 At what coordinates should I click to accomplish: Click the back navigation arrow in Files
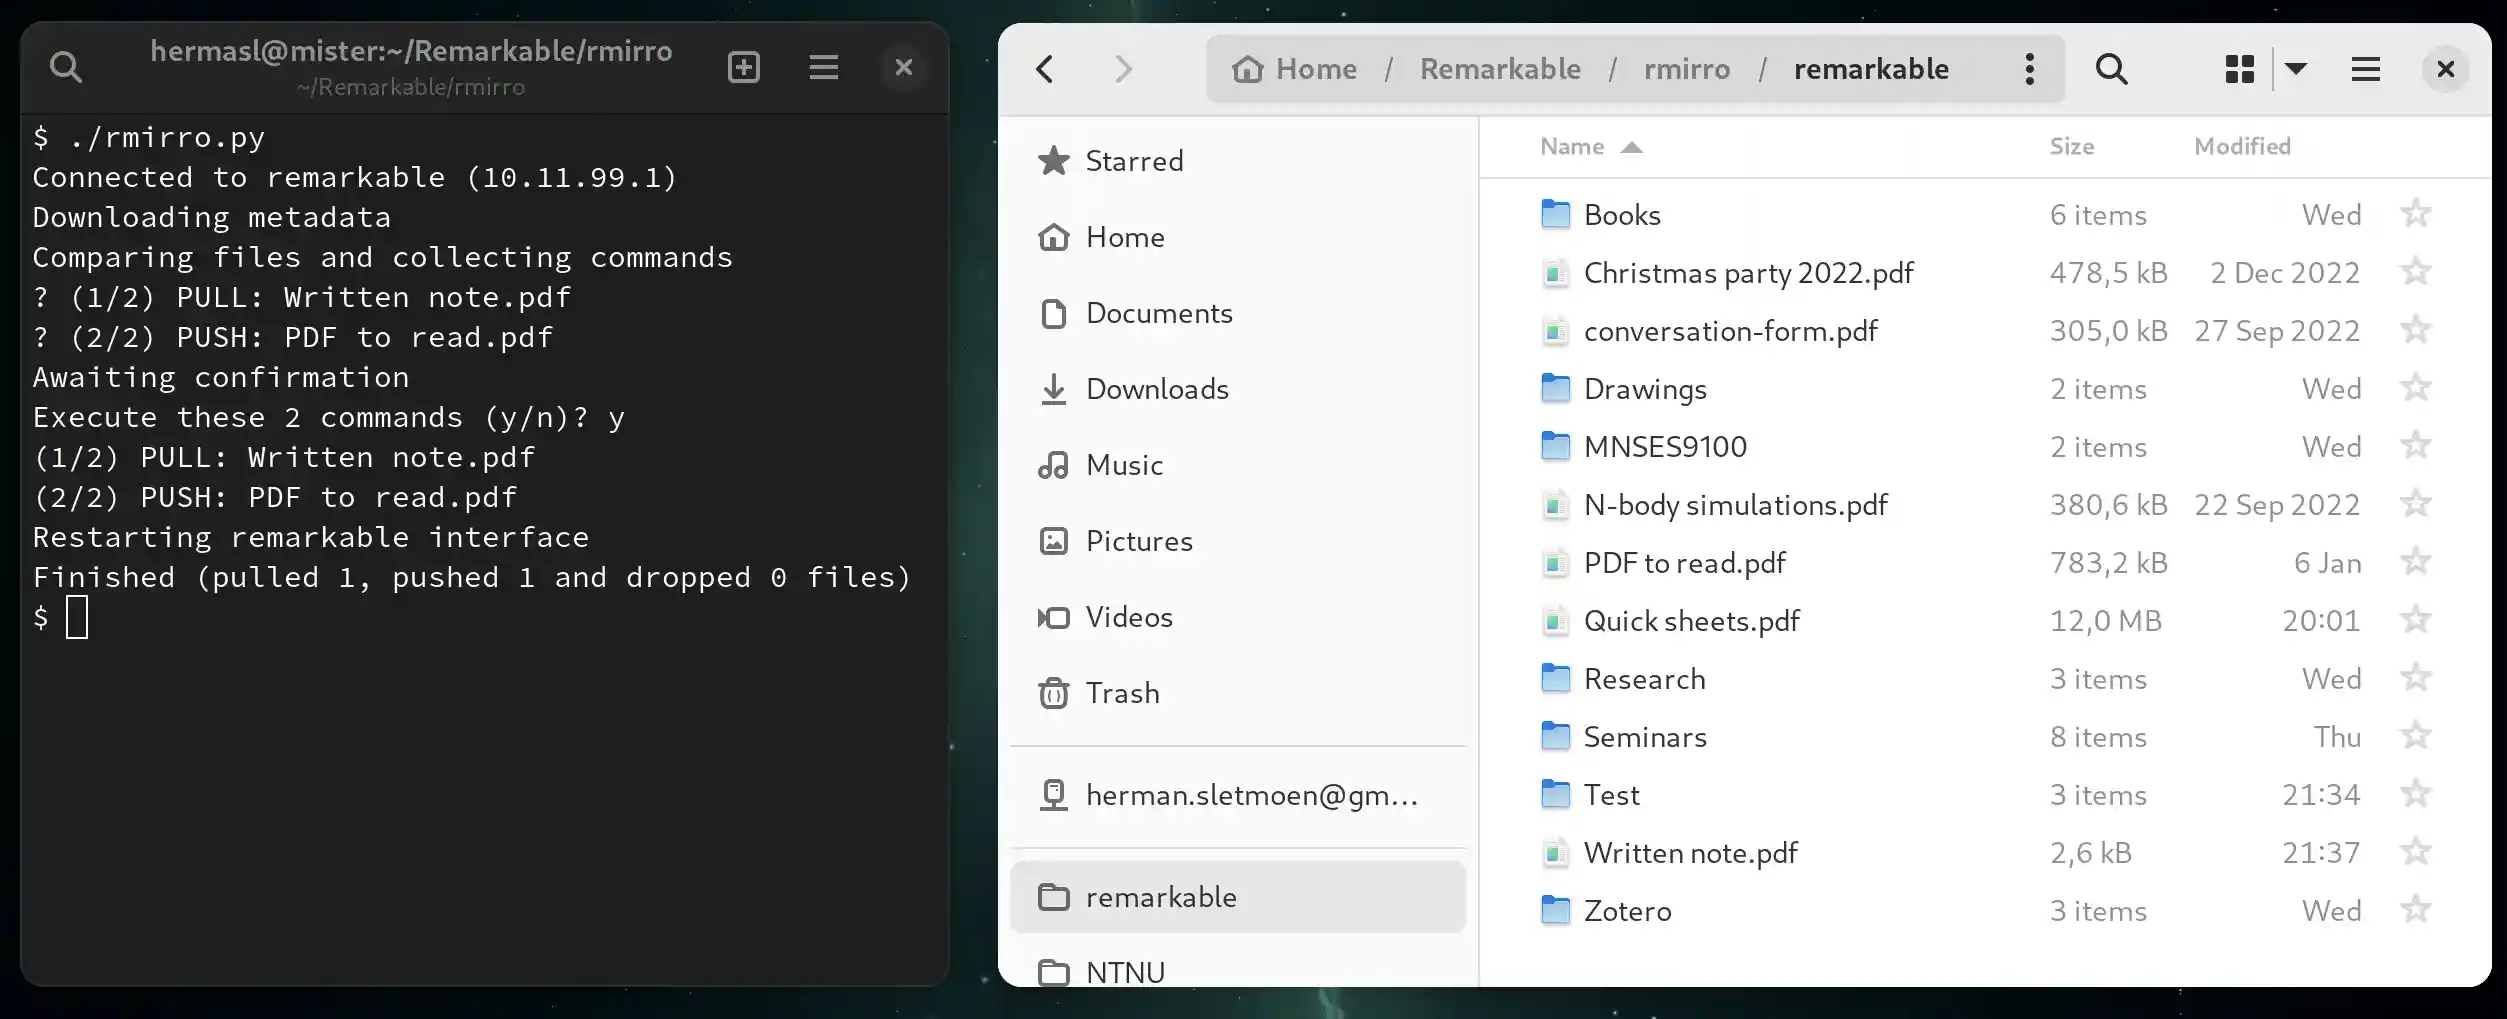point(1045,68)
